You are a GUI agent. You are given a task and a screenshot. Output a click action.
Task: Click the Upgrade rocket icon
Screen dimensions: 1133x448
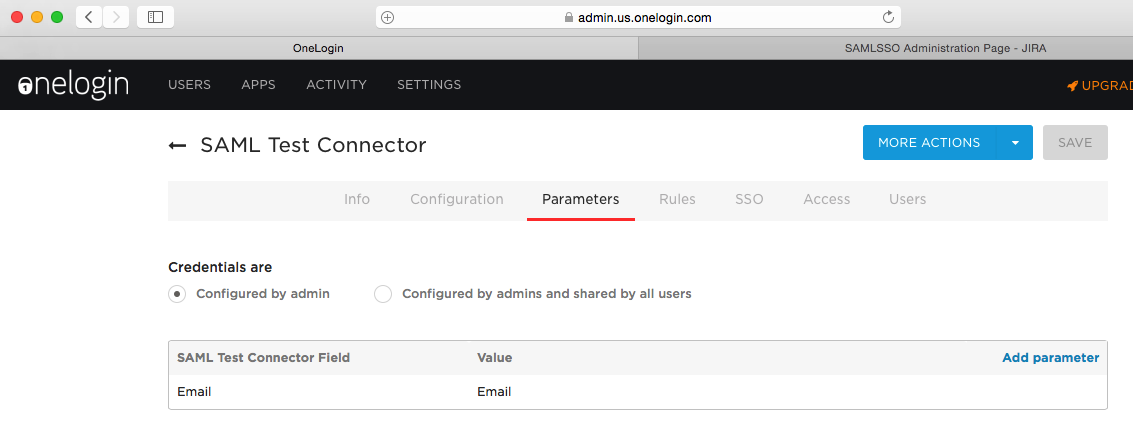(x=1072, y=86)
